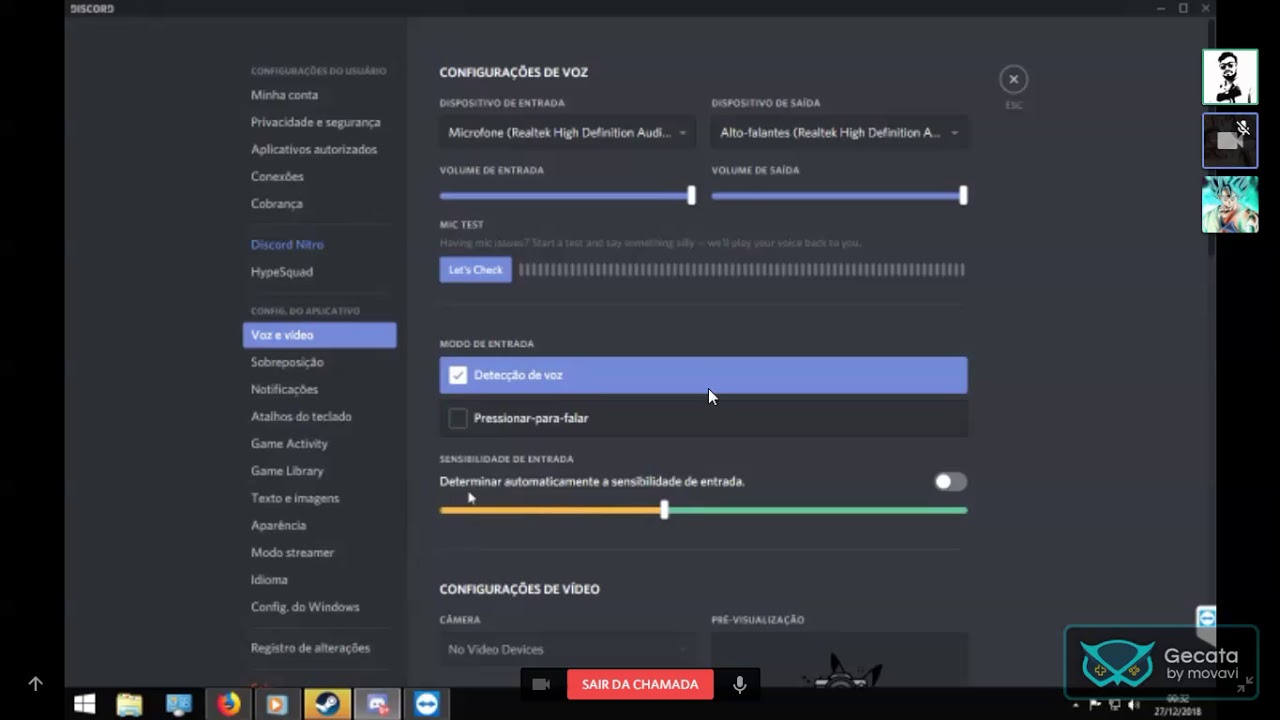Viewport: 1280px width, 720px height.
Task: Open Registro de alterações
Action: [310, 647]
